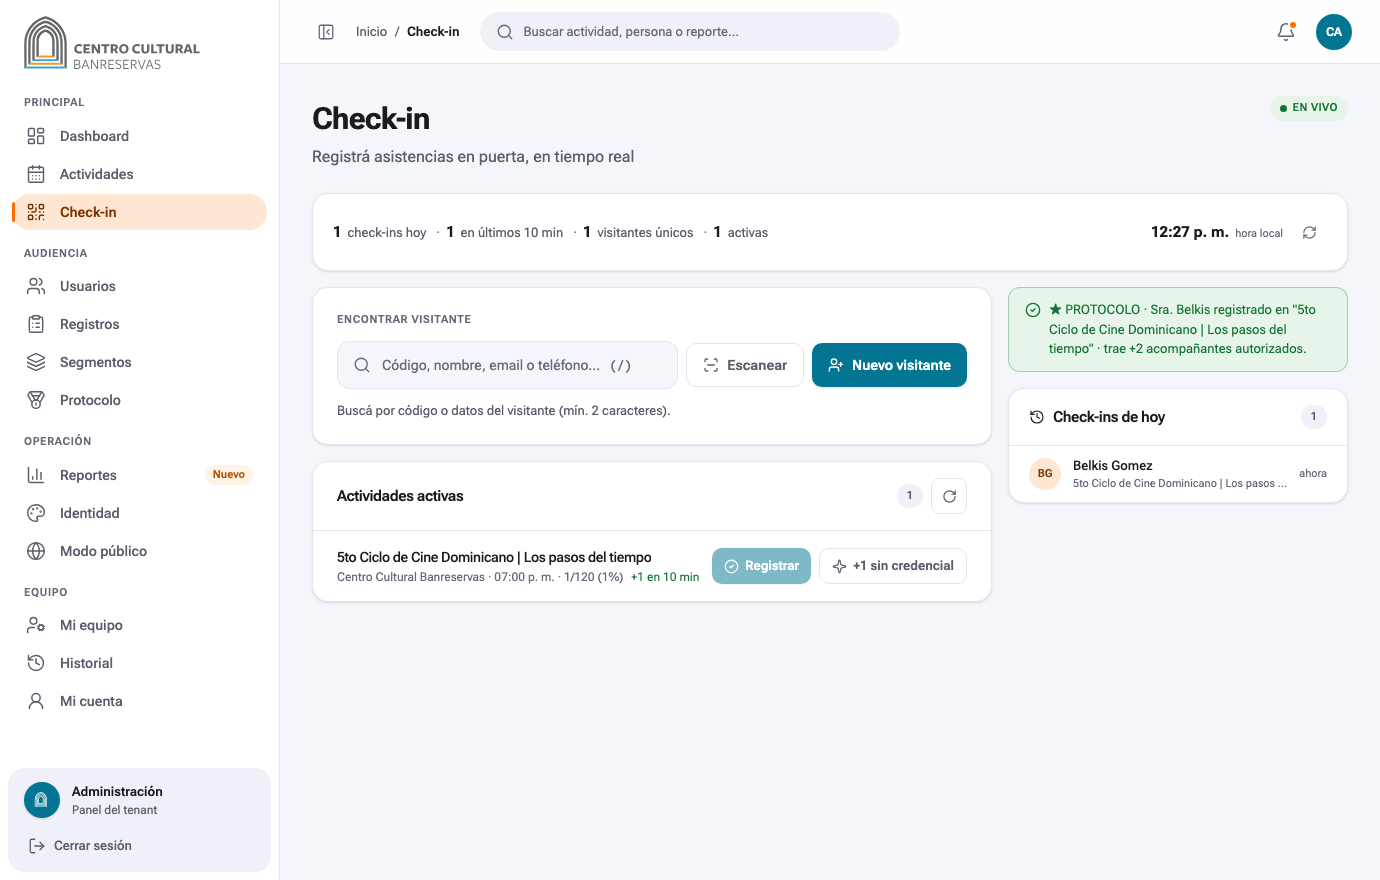Click the Check-in QR code icon
The image size is (1380, 880).
pos(36,212)
